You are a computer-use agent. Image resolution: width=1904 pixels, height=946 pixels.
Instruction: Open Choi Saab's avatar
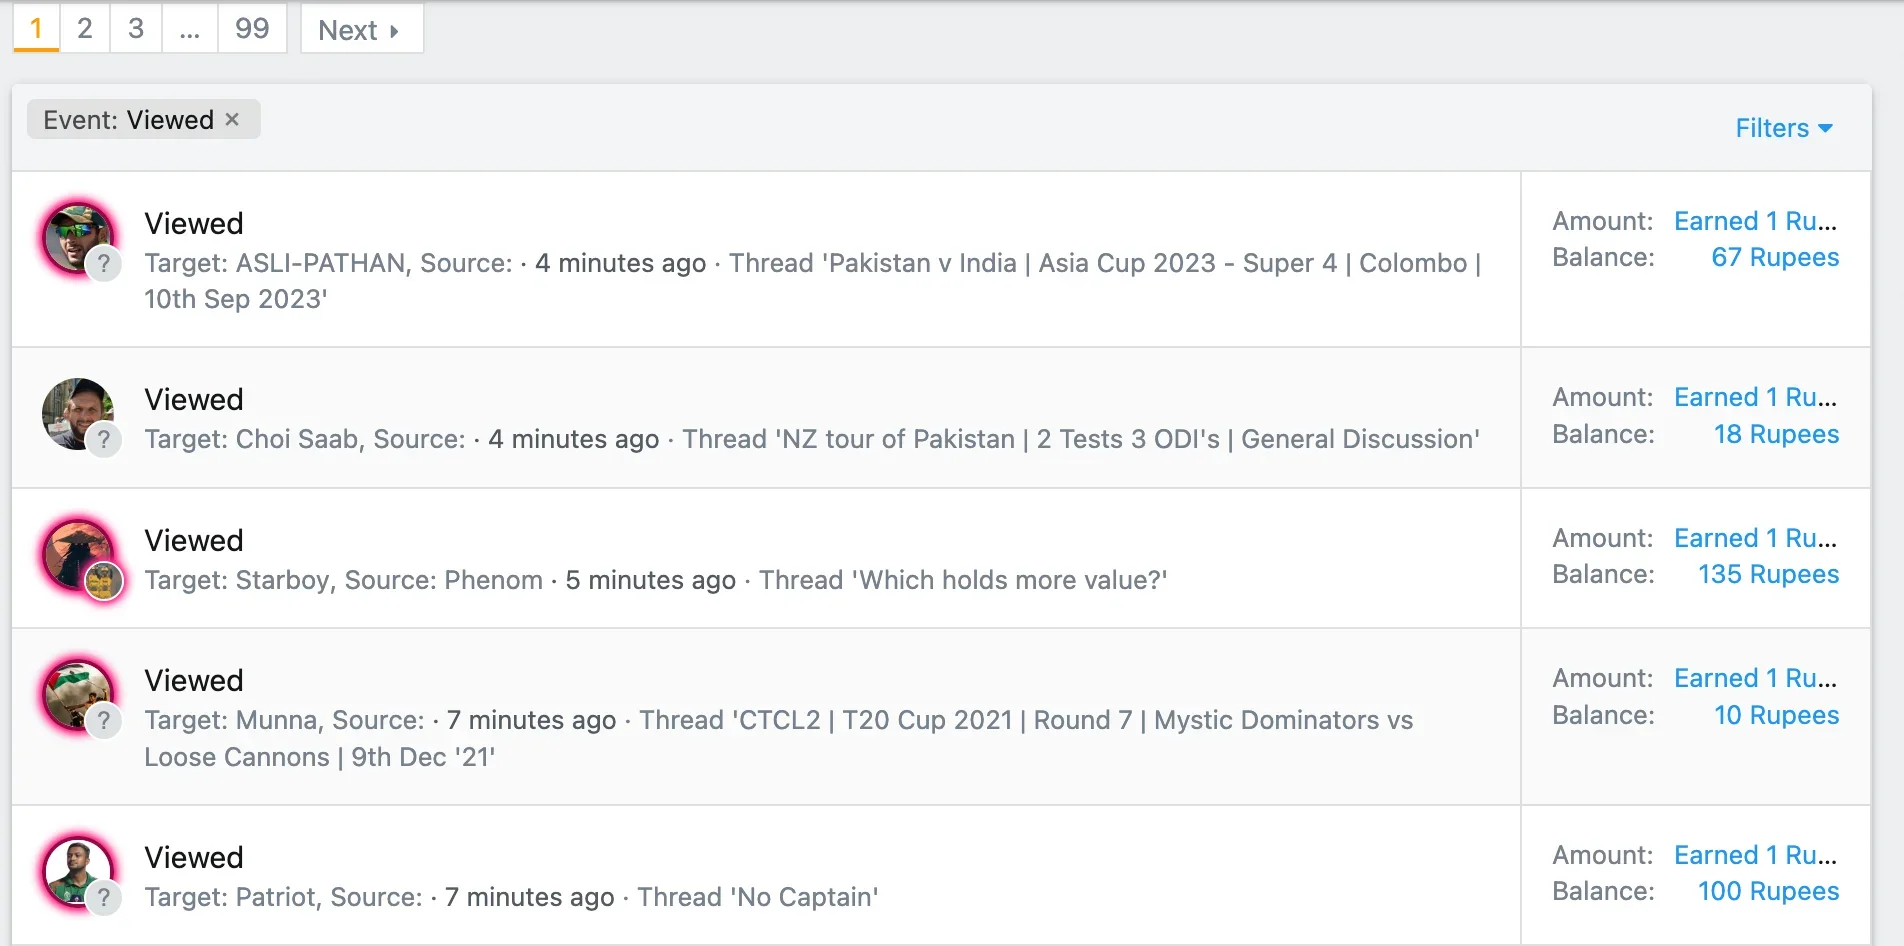[77, 413]
